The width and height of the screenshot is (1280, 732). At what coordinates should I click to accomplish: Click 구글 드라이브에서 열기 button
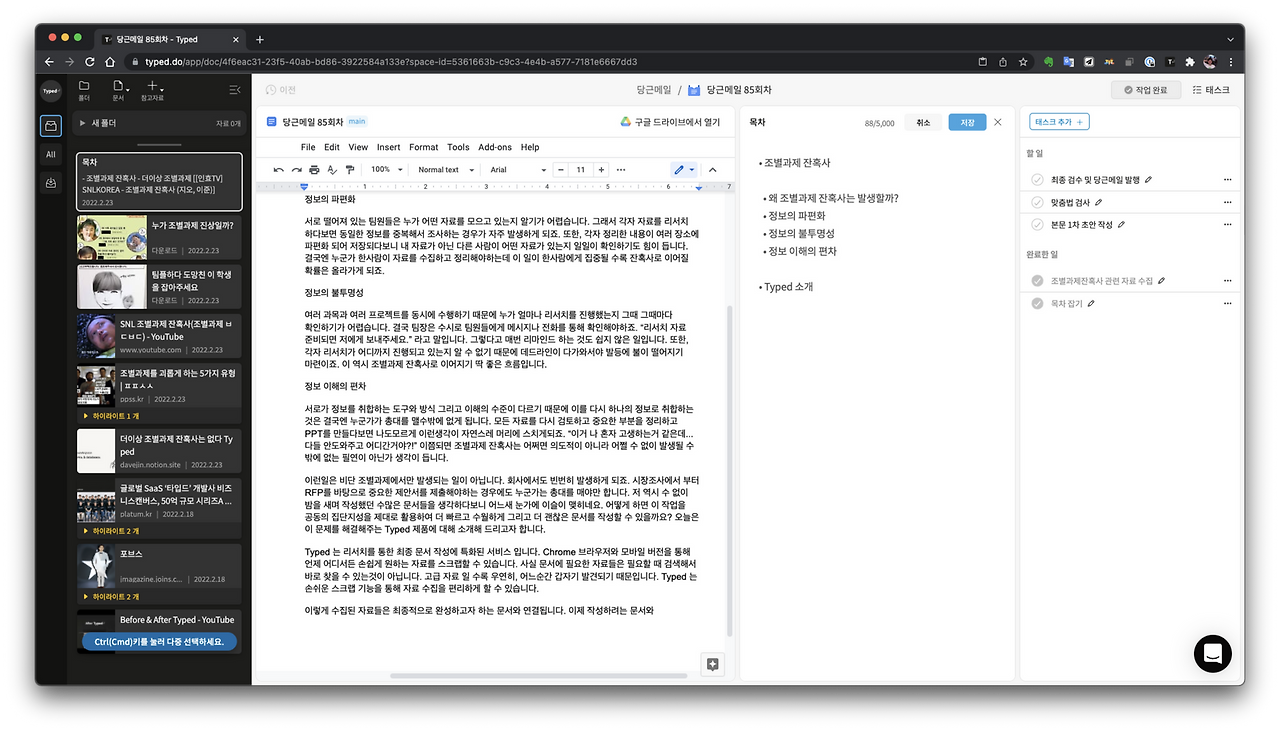pyautogui.click(x=670, y=122)
